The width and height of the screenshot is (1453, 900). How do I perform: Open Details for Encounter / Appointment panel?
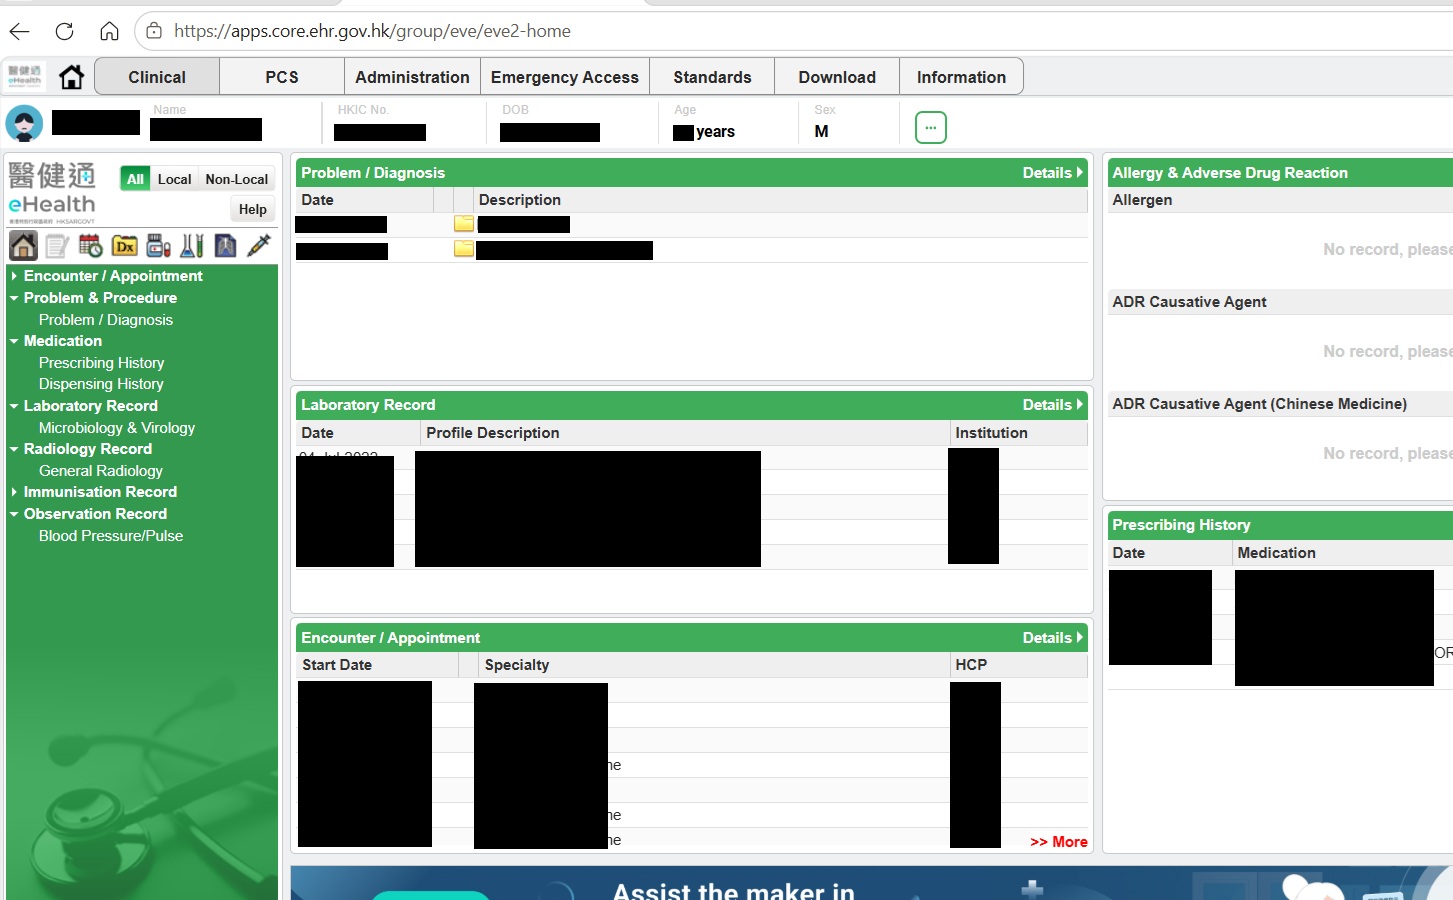[1052, 638]
